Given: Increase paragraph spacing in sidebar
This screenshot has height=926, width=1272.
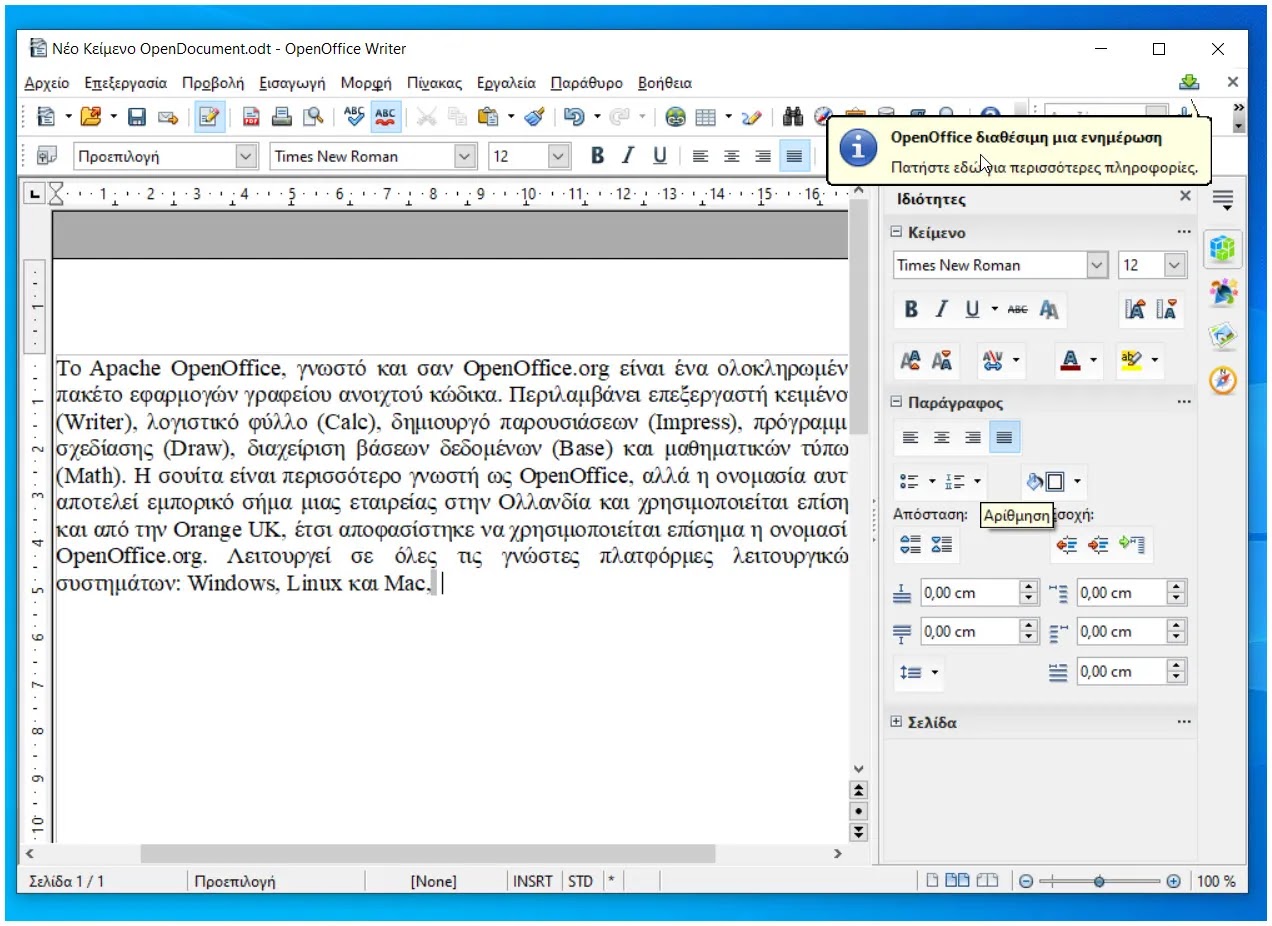Looking at the screenshot, I should coord(910,545).
